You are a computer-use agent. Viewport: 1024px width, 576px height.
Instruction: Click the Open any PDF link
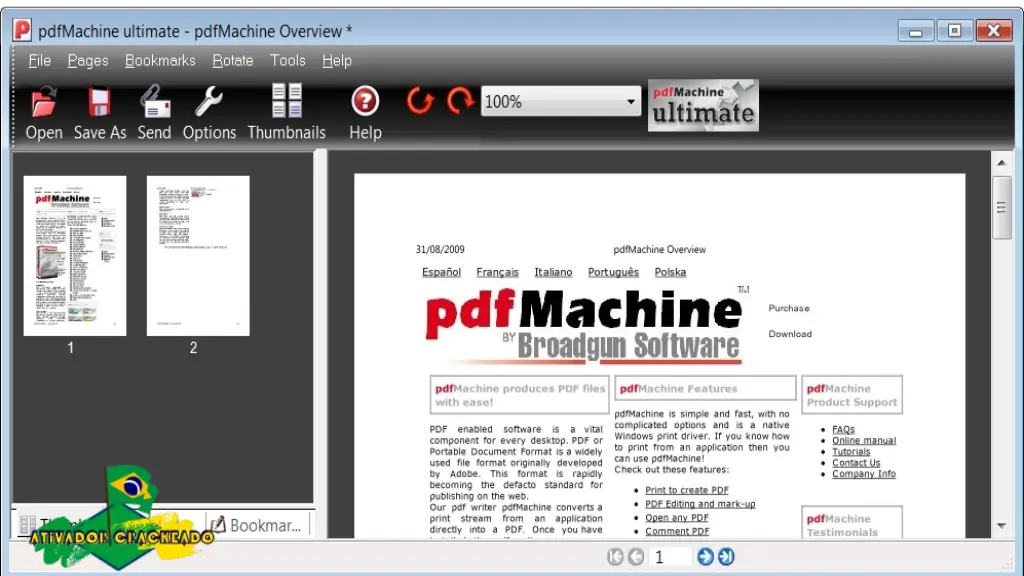point(677,518)
